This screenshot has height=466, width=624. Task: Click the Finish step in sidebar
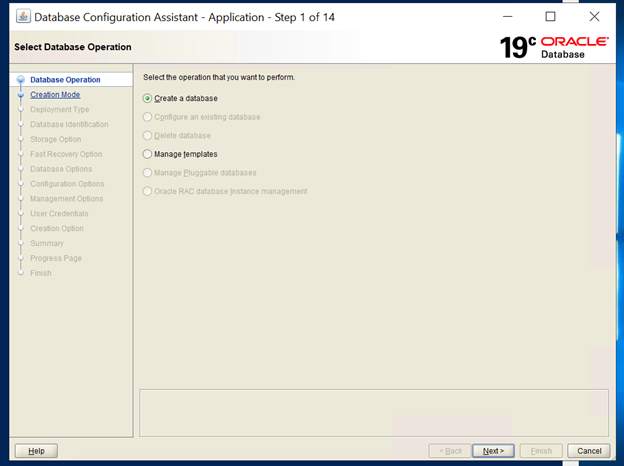pyautogui.click(x=41, y=273)
